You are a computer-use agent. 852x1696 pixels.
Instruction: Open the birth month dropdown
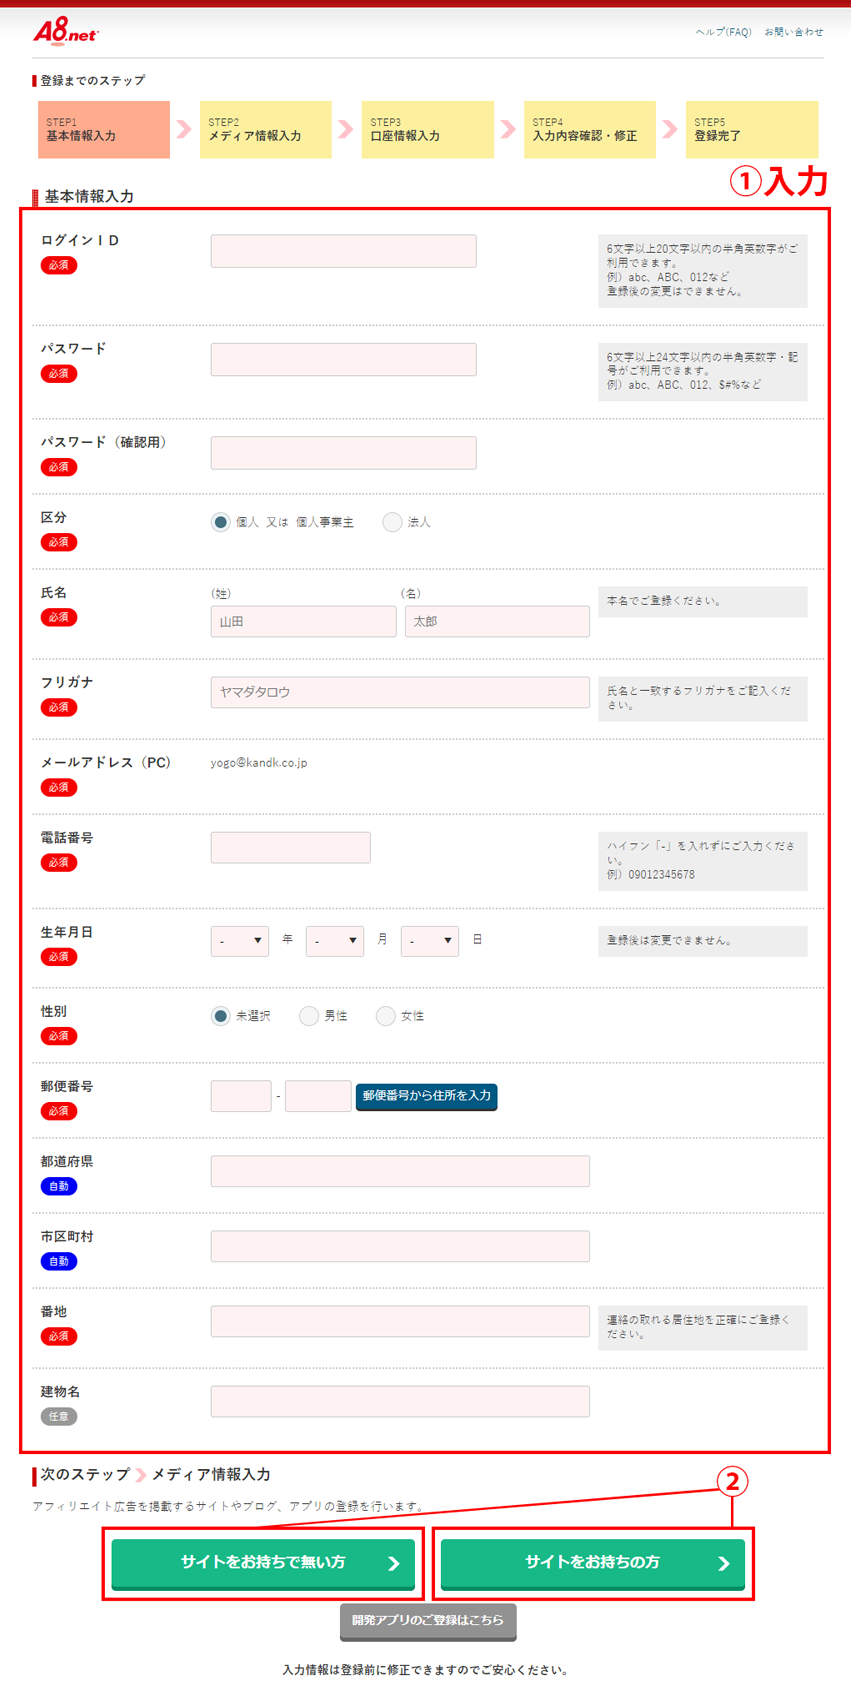(x=334, y=941)
